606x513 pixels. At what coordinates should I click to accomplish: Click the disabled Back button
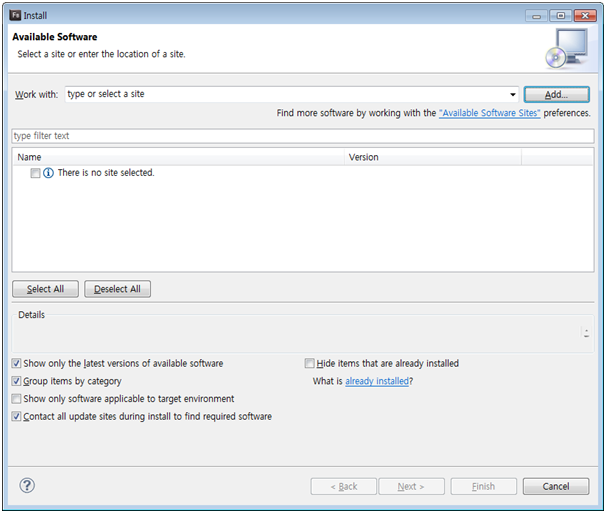(x=344, y=486)
